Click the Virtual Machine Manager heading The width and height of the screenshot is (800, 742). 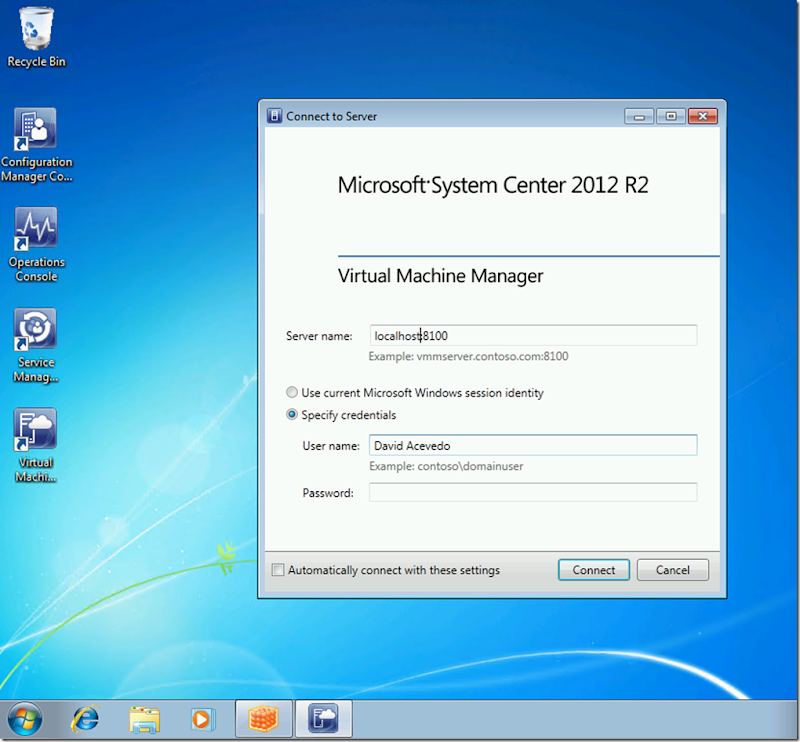tap(440, 276)
